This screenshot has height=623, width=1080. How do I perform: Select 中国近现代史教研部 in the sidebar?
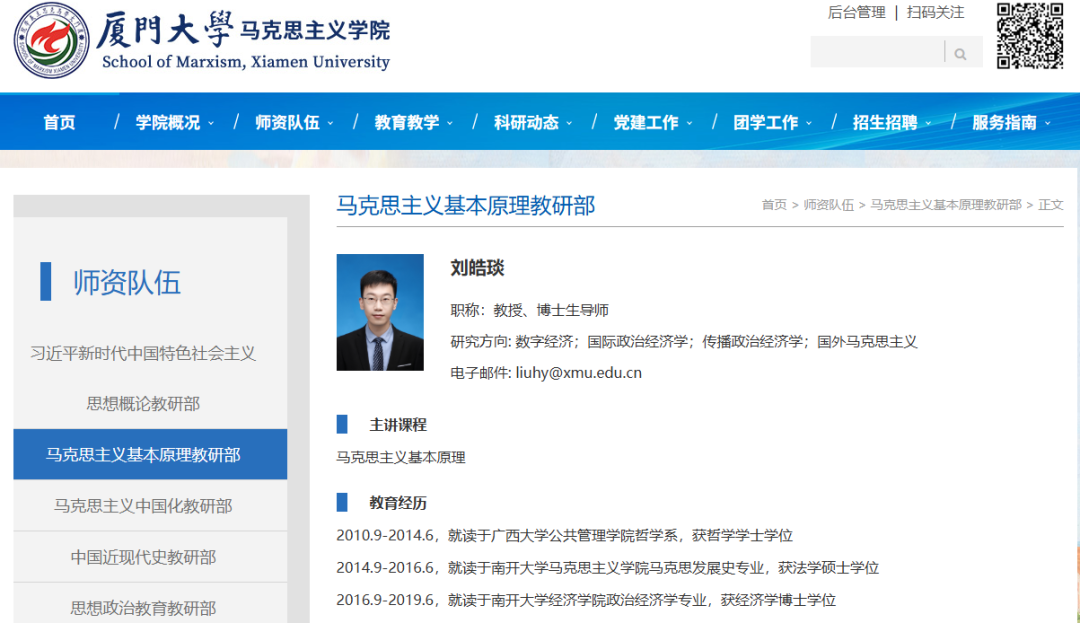[143, 557]
